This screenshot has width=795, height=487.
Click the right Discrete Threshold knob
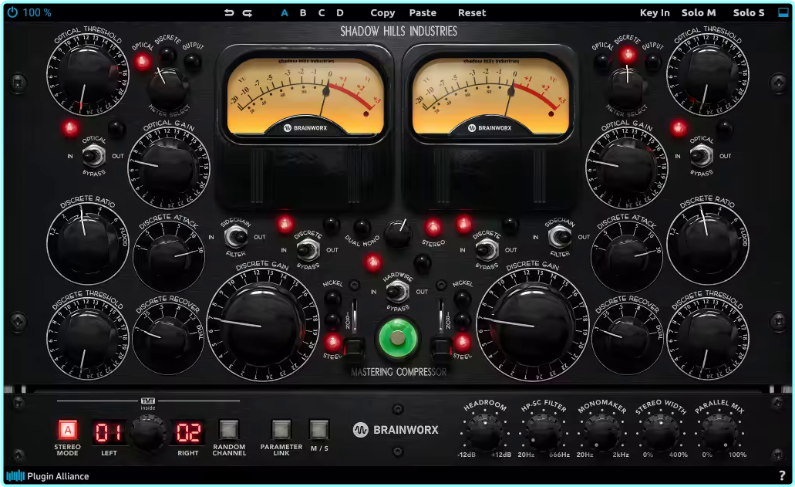pyautogui.click(x=708, y=339)
